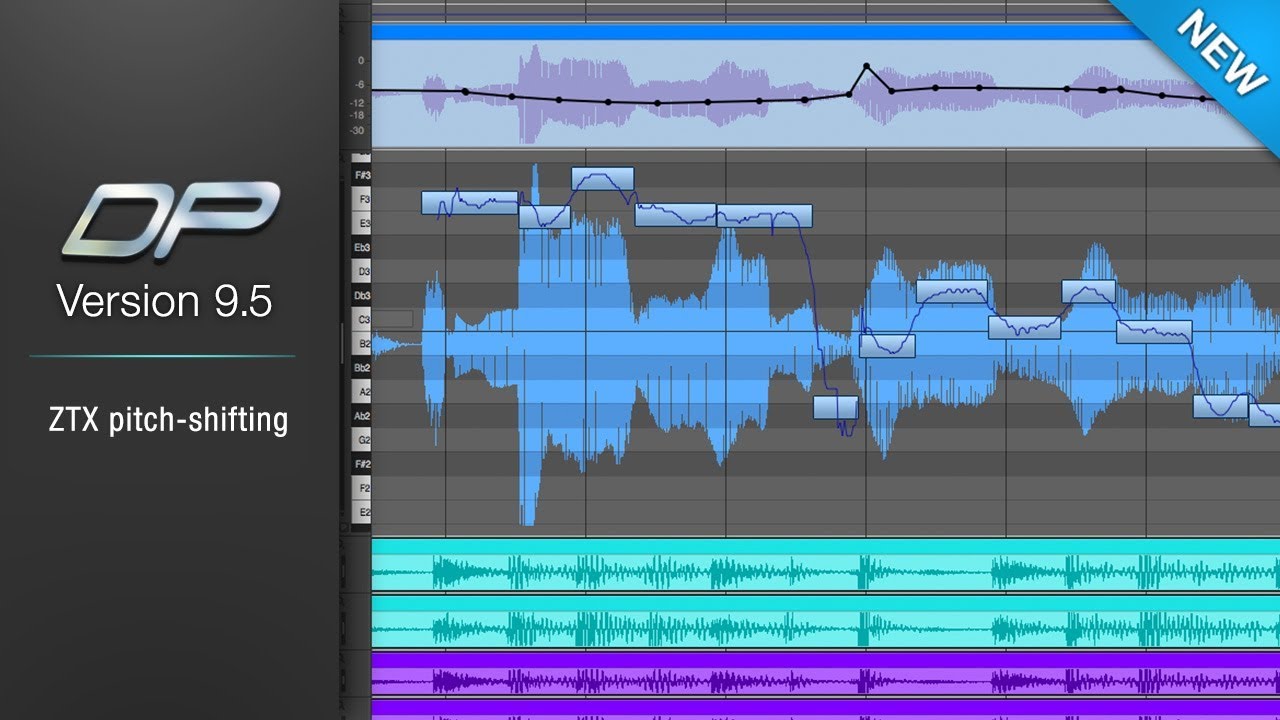1280x720 pixels.
Task: Select the long pitch segment ending before the steep drop
Action: pyautogui.click(x=764, y=215)
